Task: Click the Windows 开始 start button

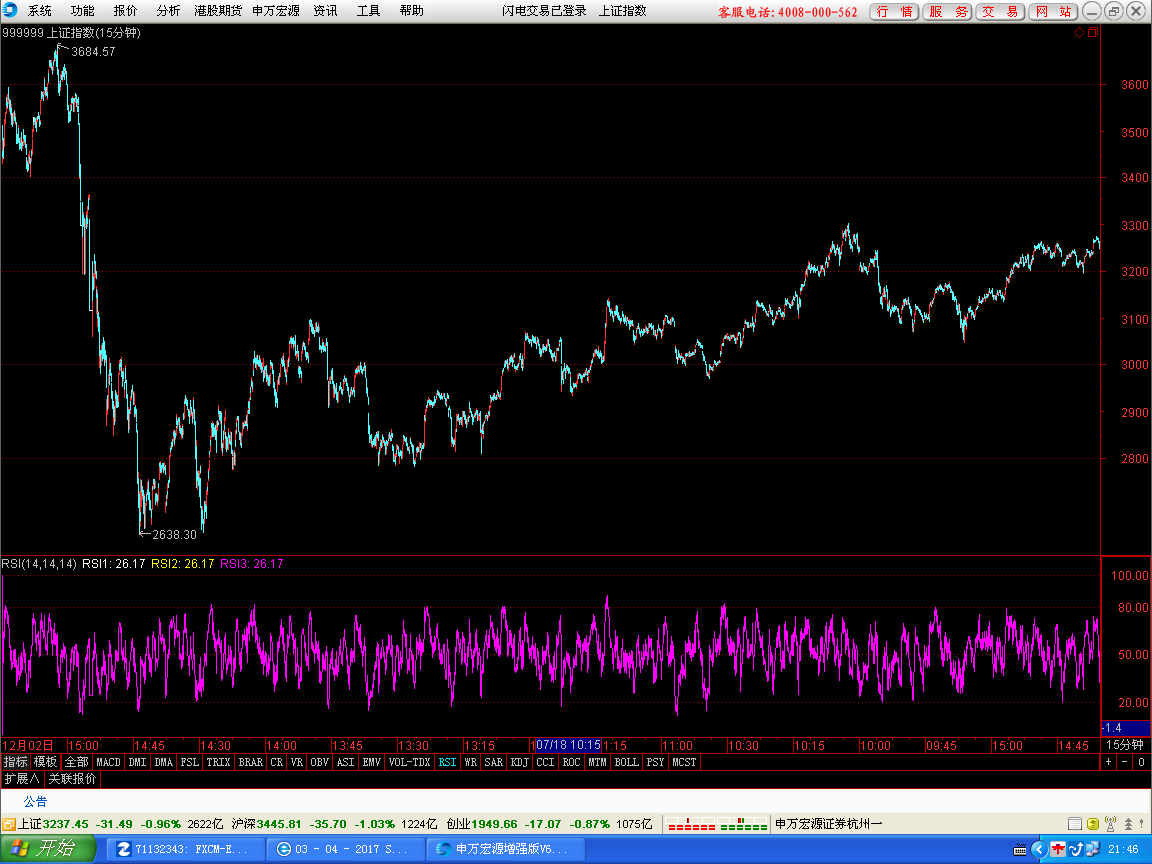Action: point(48,849)
